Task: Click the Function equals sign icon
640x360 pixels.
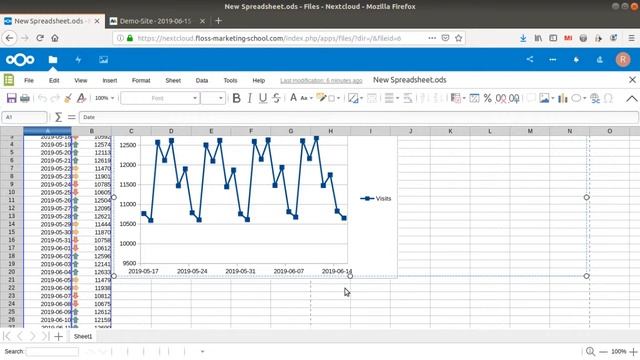Action: [71, 117]
